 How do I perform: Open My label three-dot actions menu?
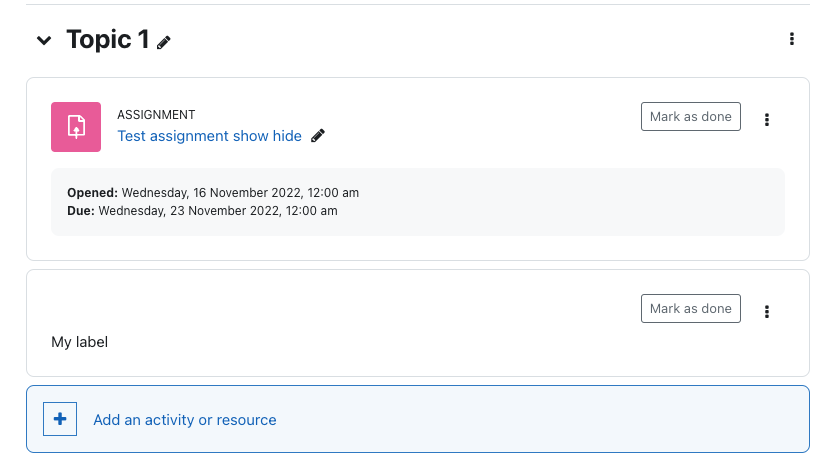pyautogui.click(x=767, y=312)
